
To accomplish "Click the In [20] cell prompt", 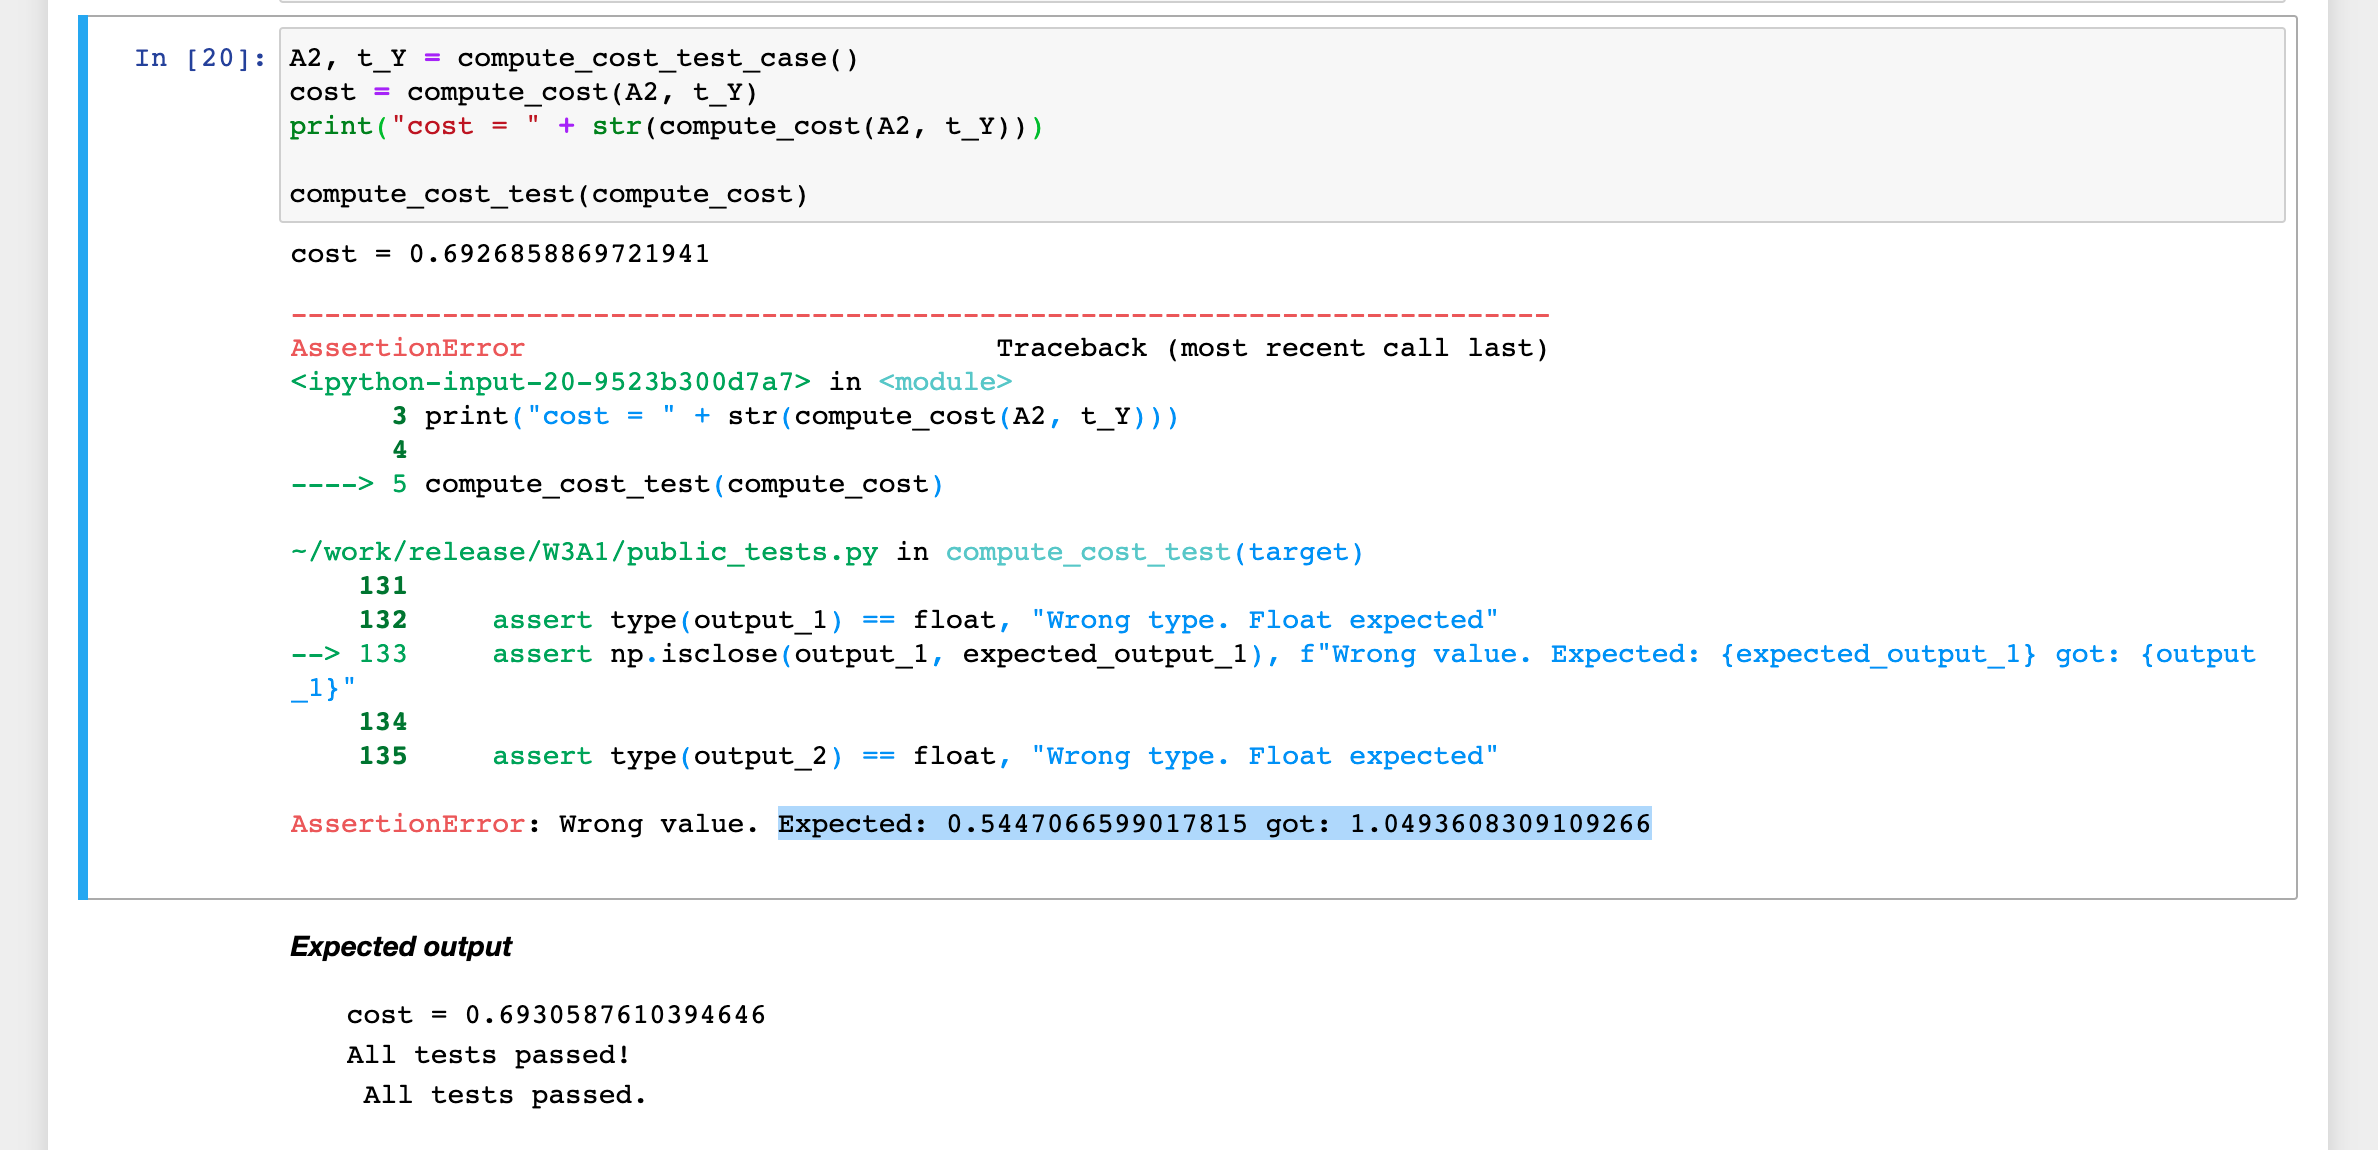I will pos(200,58).
